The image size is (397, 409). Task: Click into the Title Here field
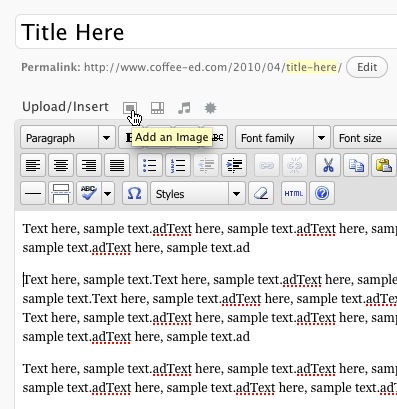(x=207, y=32)
